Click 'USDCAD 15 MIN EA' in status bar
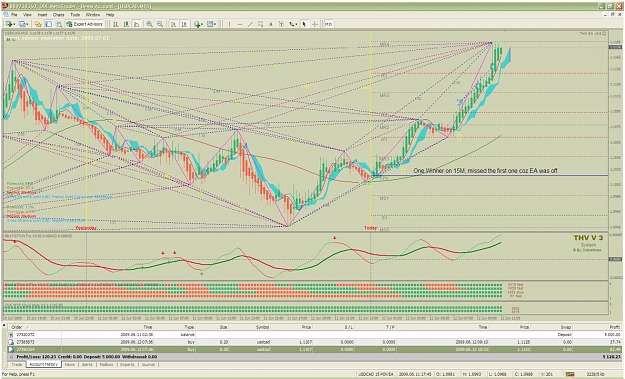This screenshot has width=625, height=379. click(x=376, y=374)
